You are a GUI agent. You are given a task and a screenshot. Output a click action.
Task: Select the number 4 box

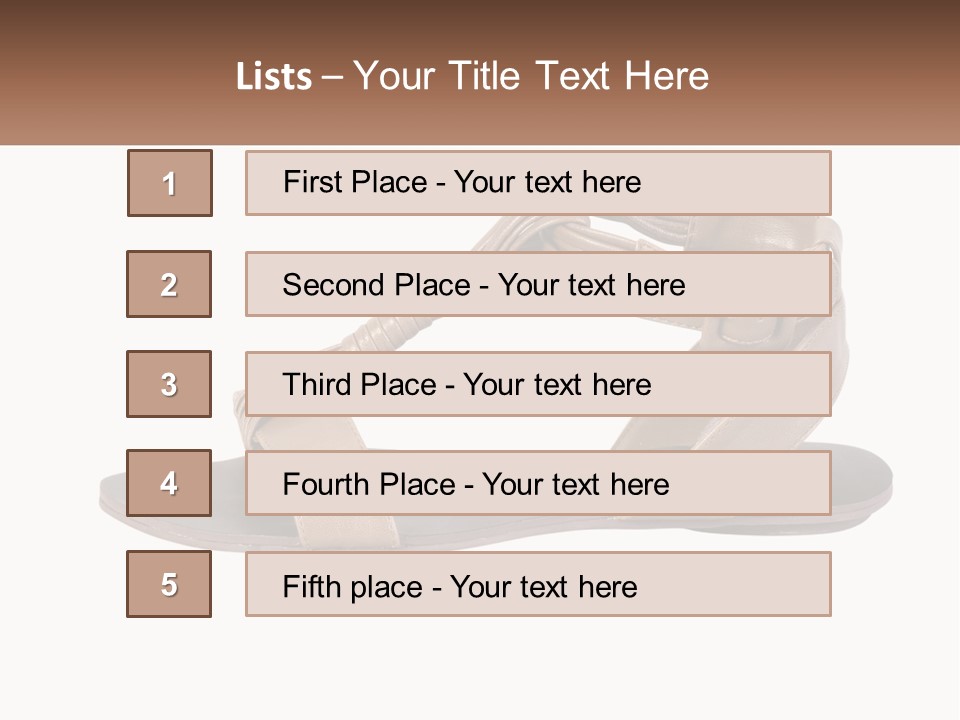(169, 483)
